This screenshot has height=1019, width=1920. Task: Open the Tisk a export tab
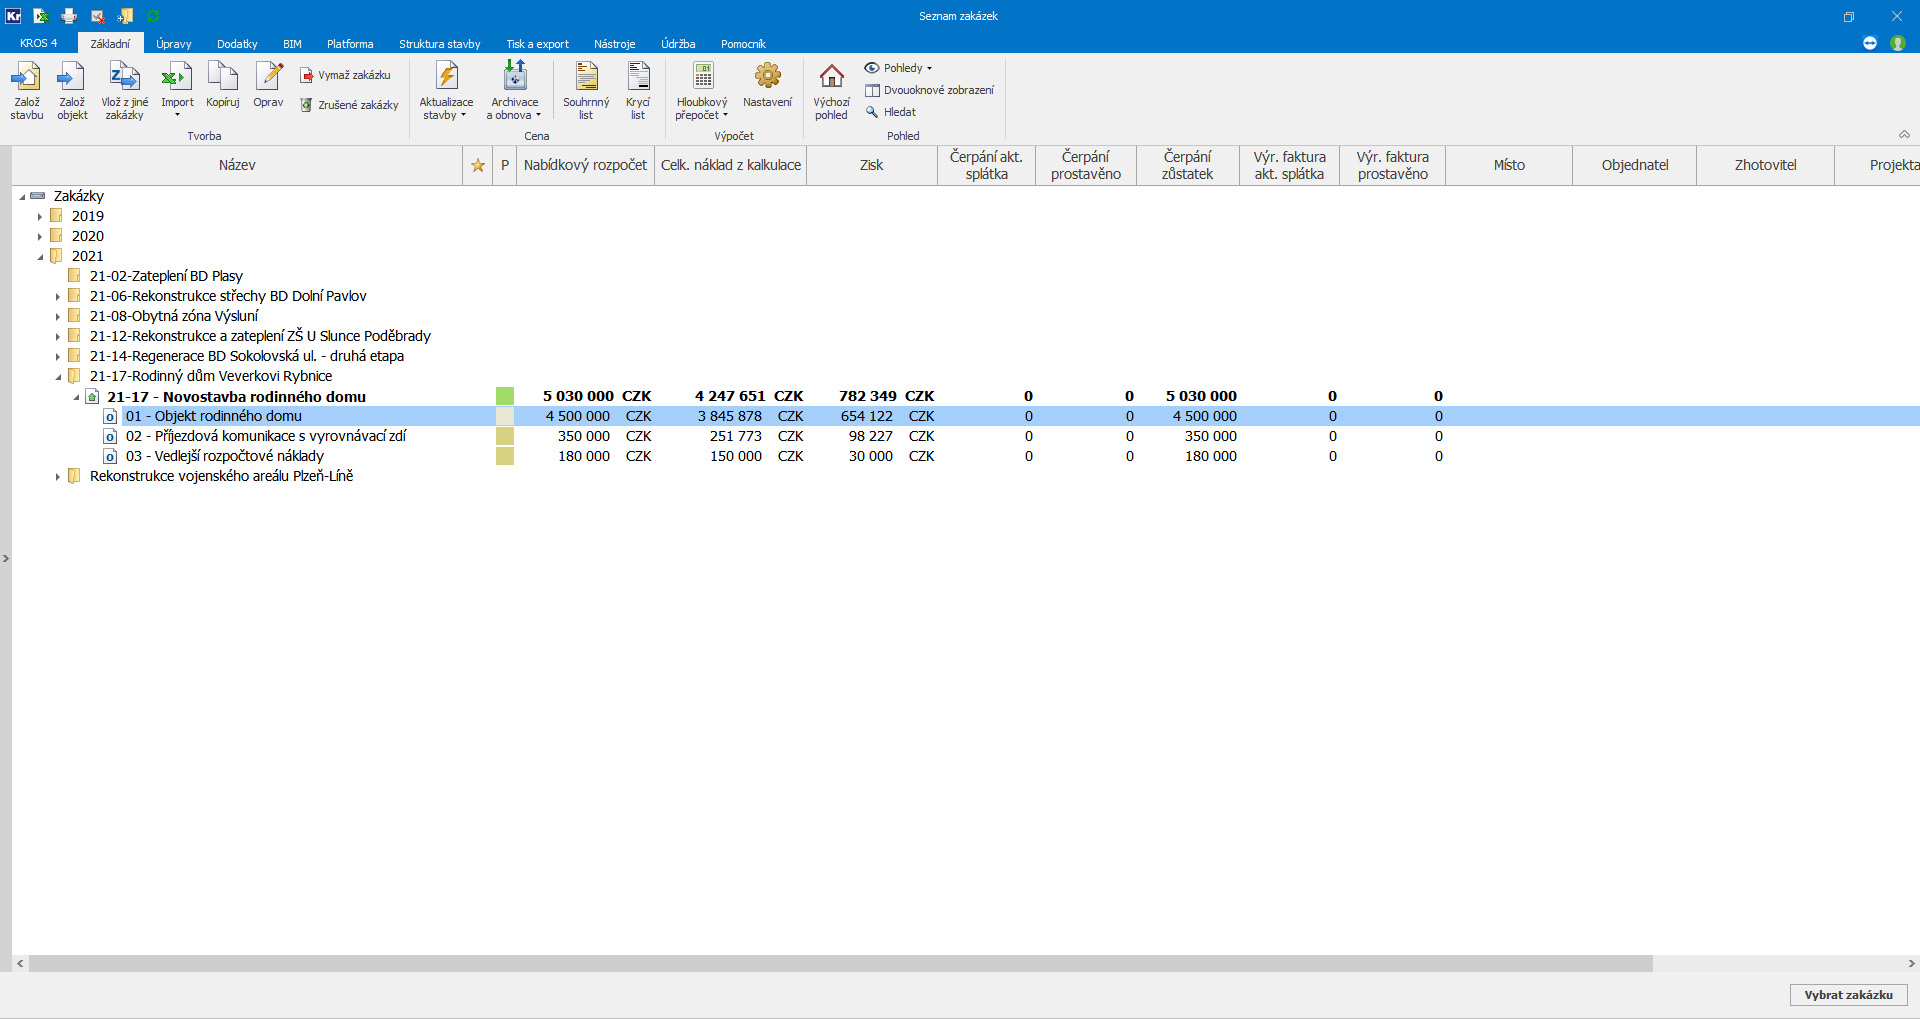pos(537,44)
